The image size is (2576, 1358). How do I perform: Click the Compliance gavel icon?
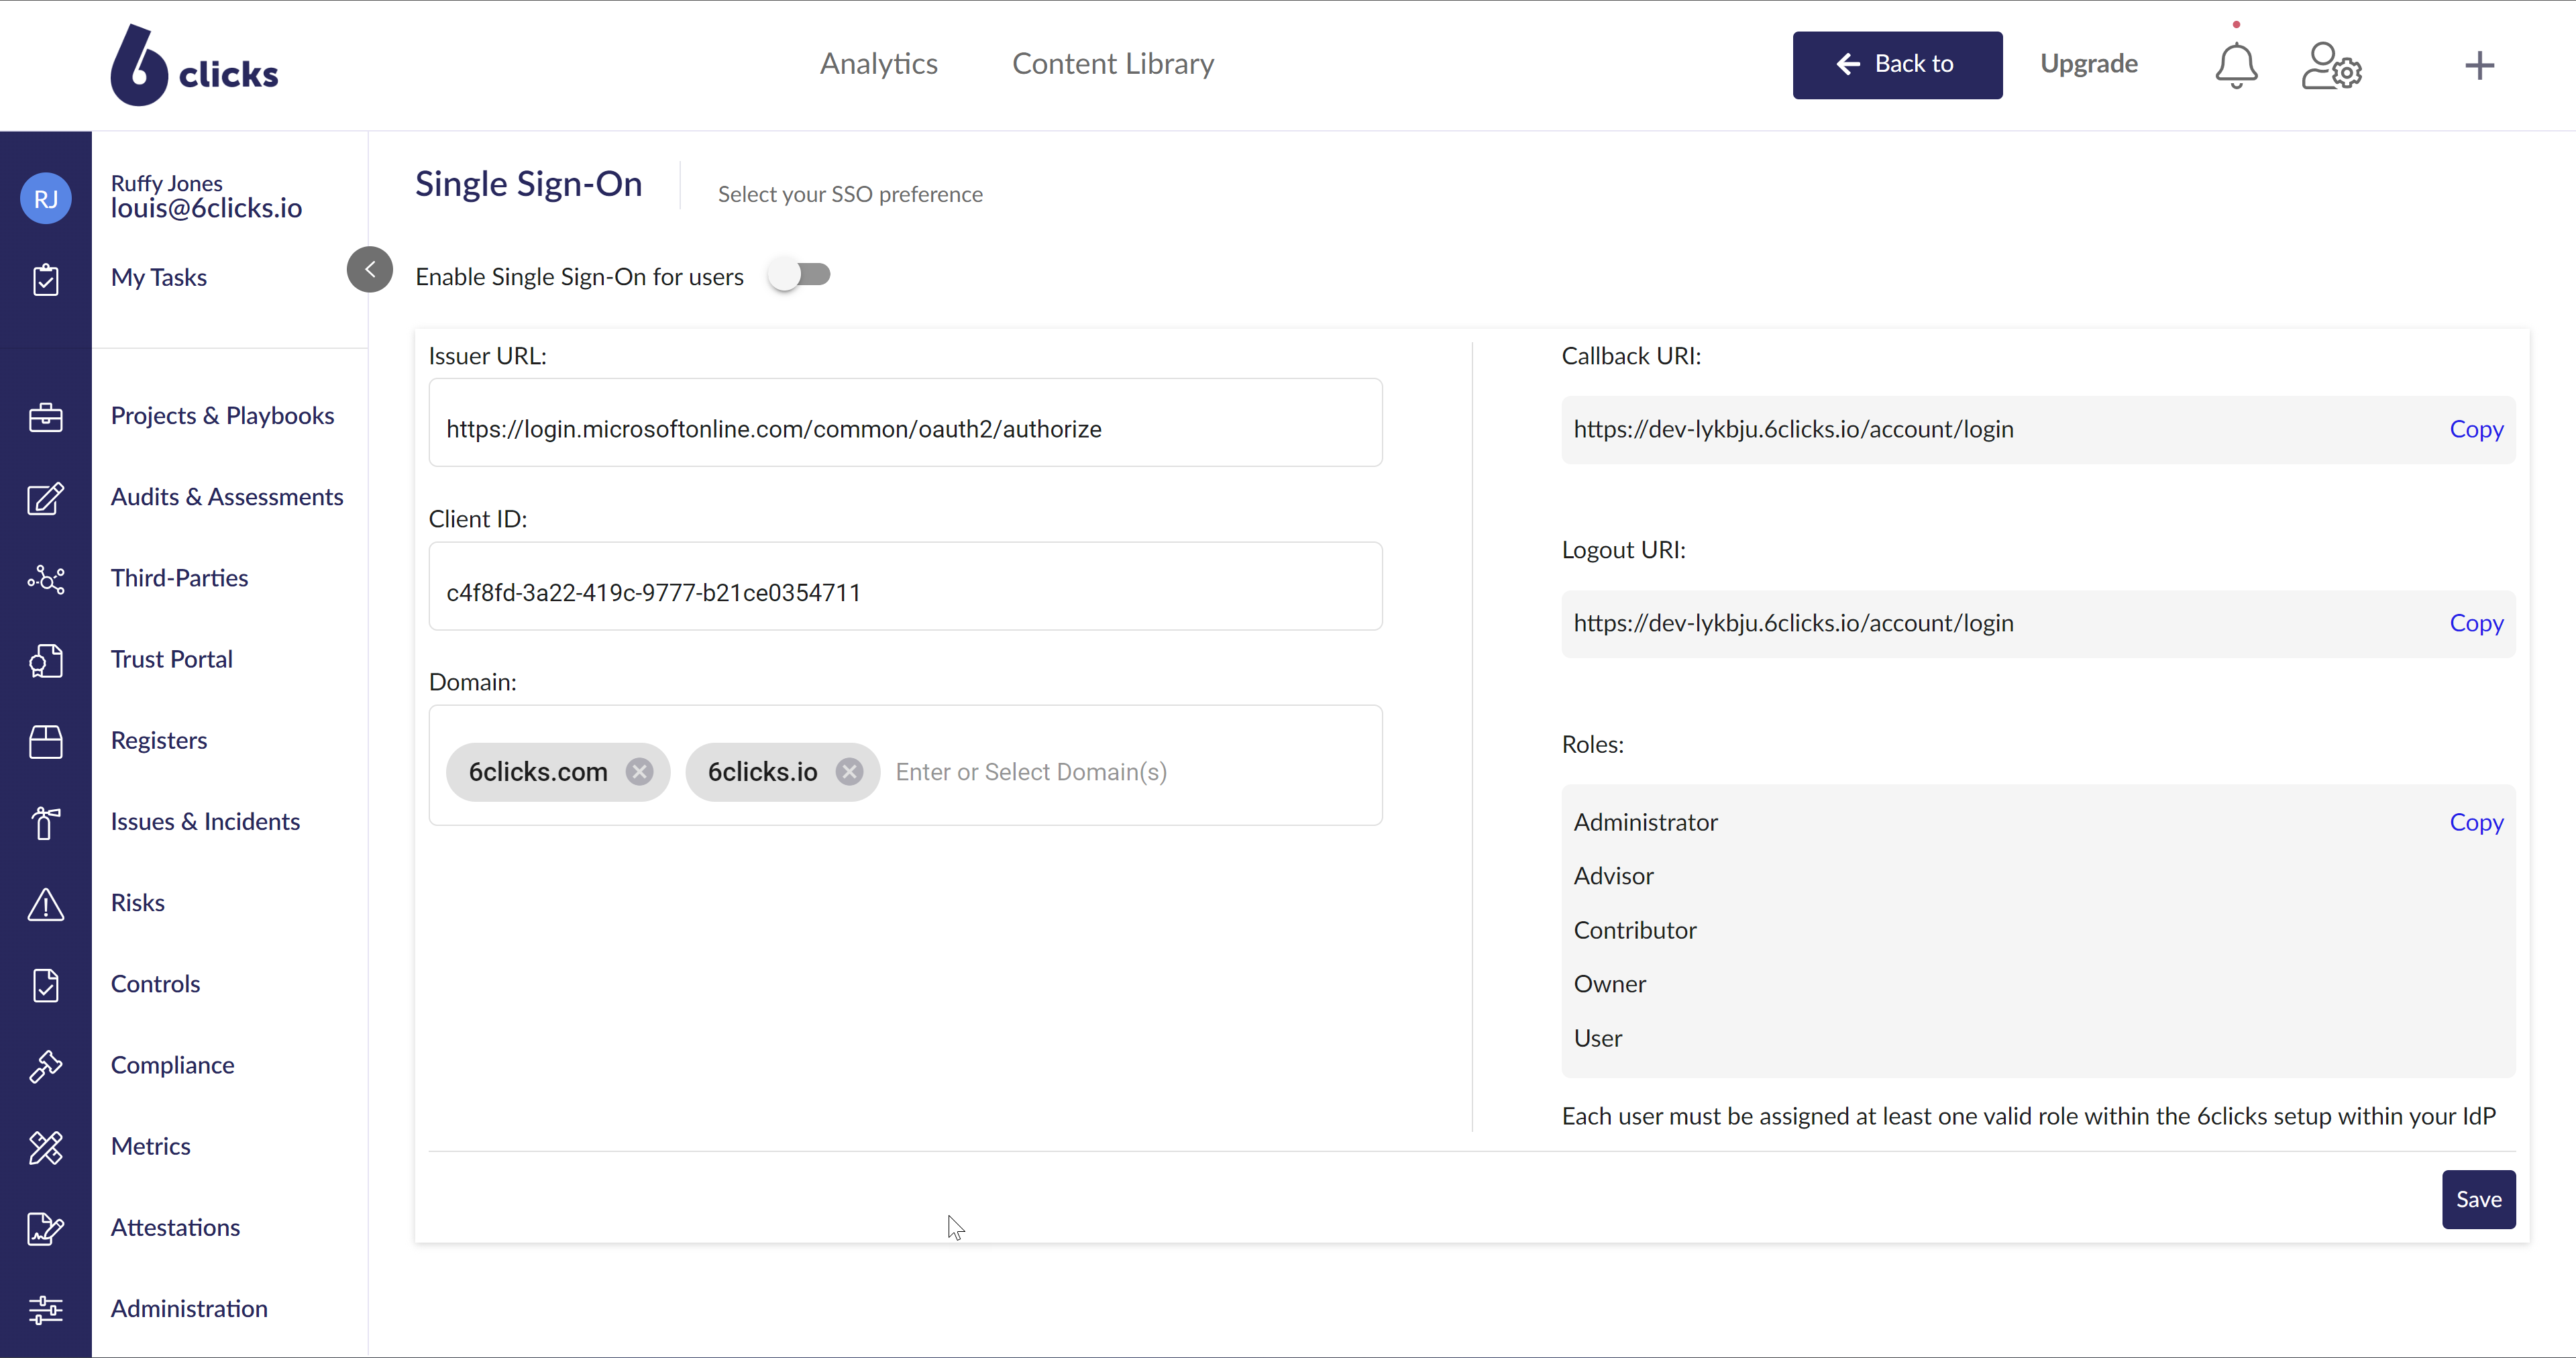pos(46,1066)
